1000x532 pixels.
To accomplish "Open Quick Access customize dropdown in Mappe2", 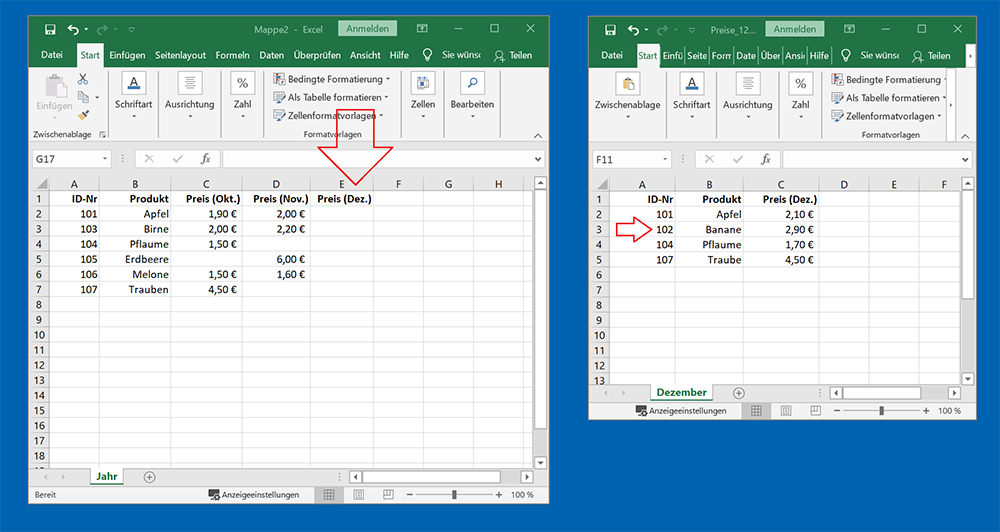I will pos(131,29).
